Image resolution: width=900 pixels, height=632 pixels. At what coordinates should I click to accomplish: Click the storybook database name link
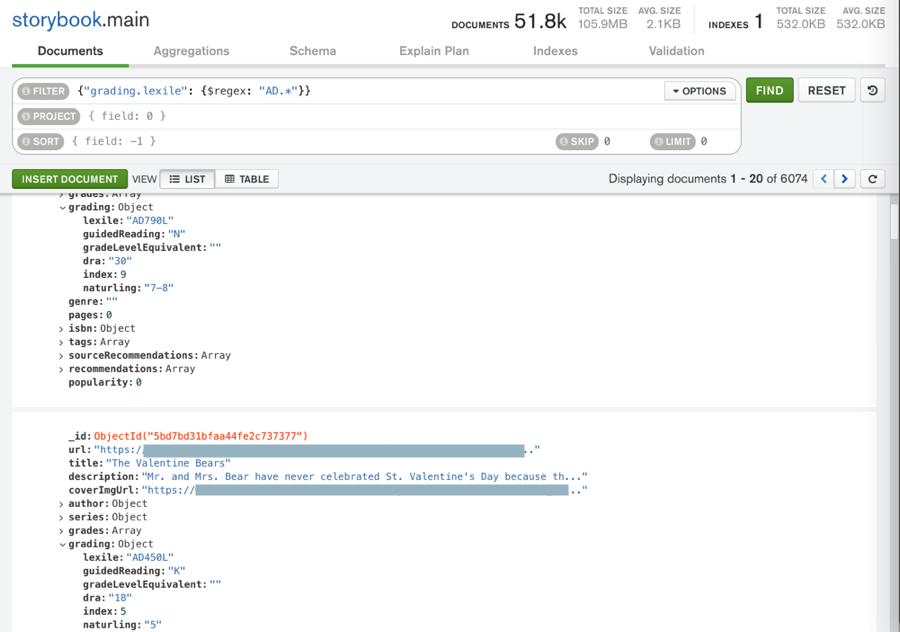57,20
